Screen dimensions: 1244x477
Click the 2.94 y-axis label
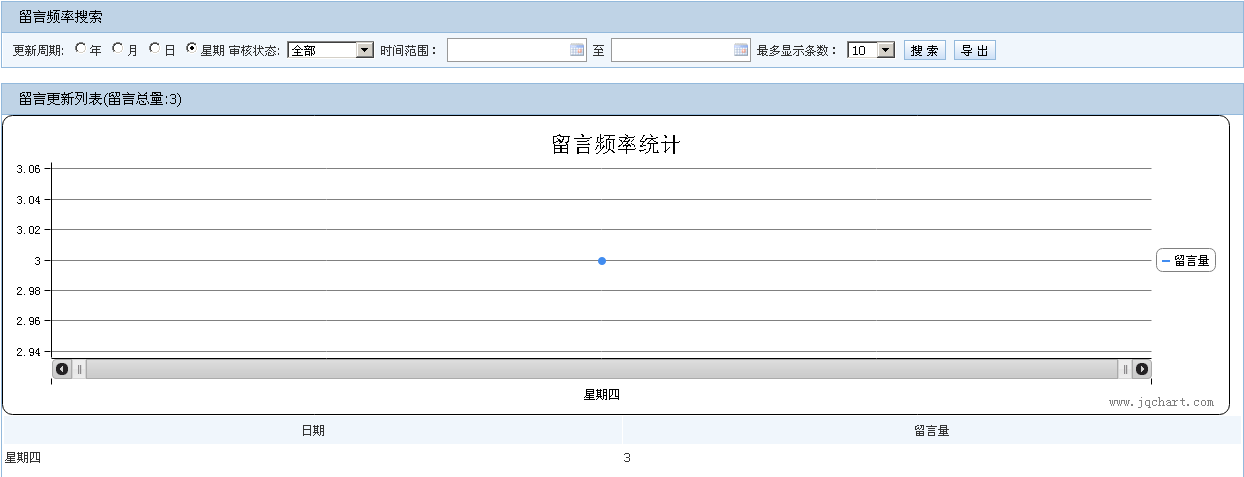pos(28,352)
